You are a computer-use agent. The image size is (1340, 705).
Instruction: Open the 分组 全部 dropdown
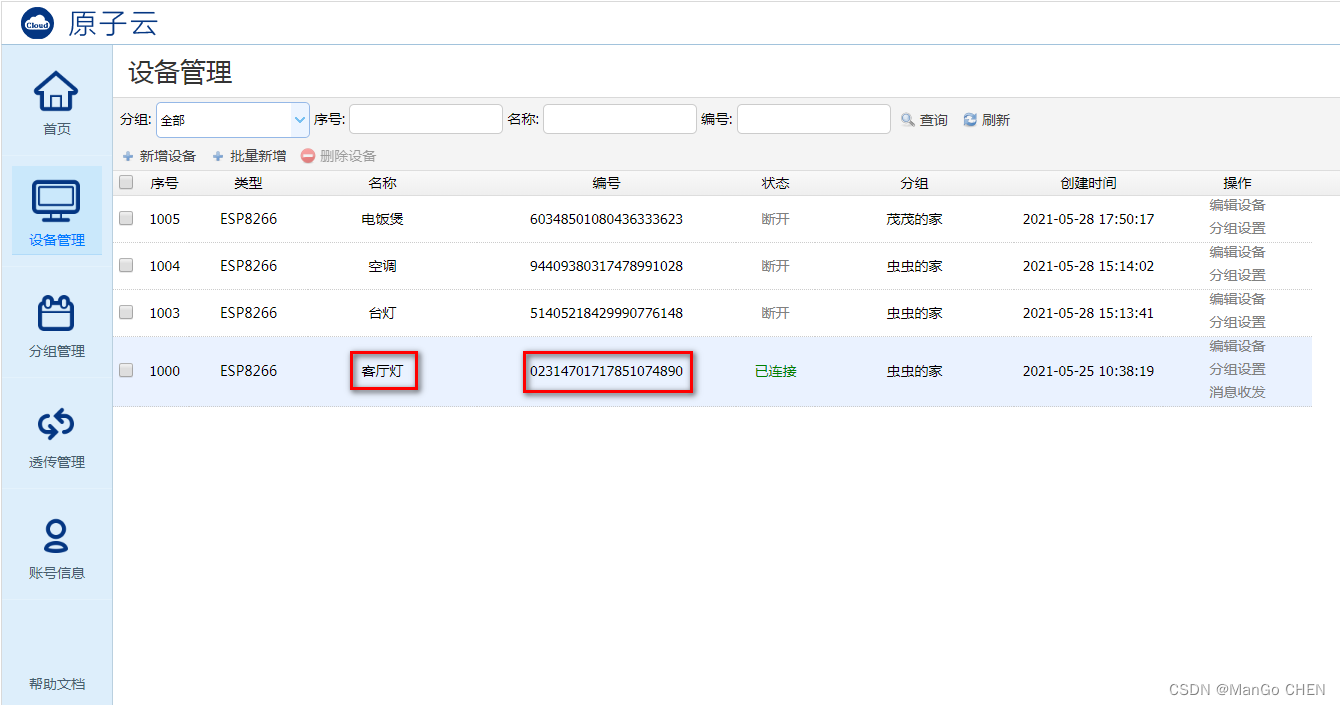tap(233, 119)
